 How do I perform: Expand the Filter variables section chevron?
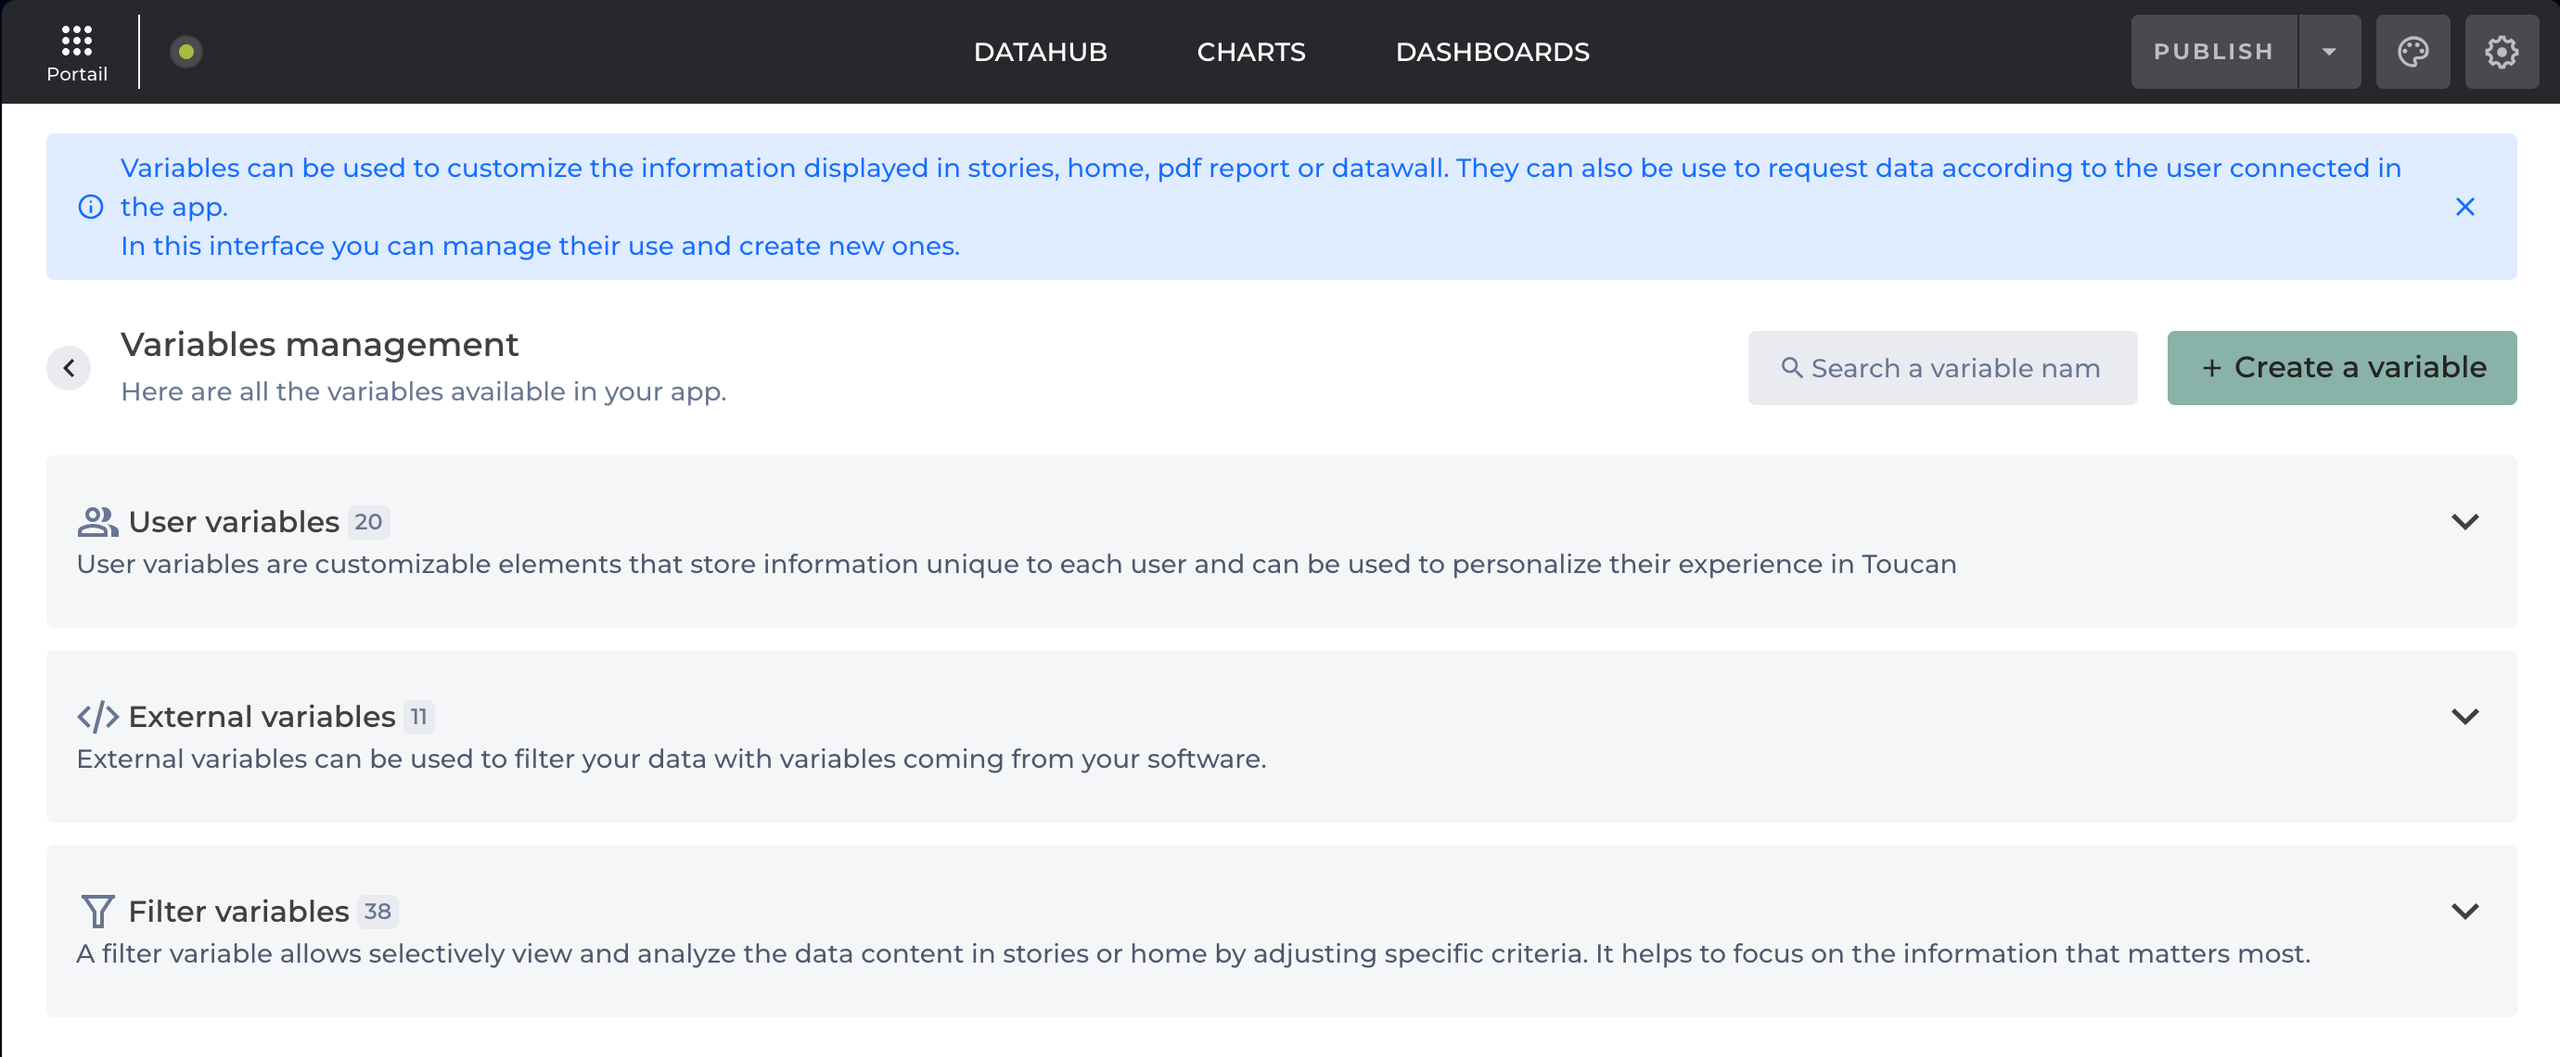pos(2464,911)
